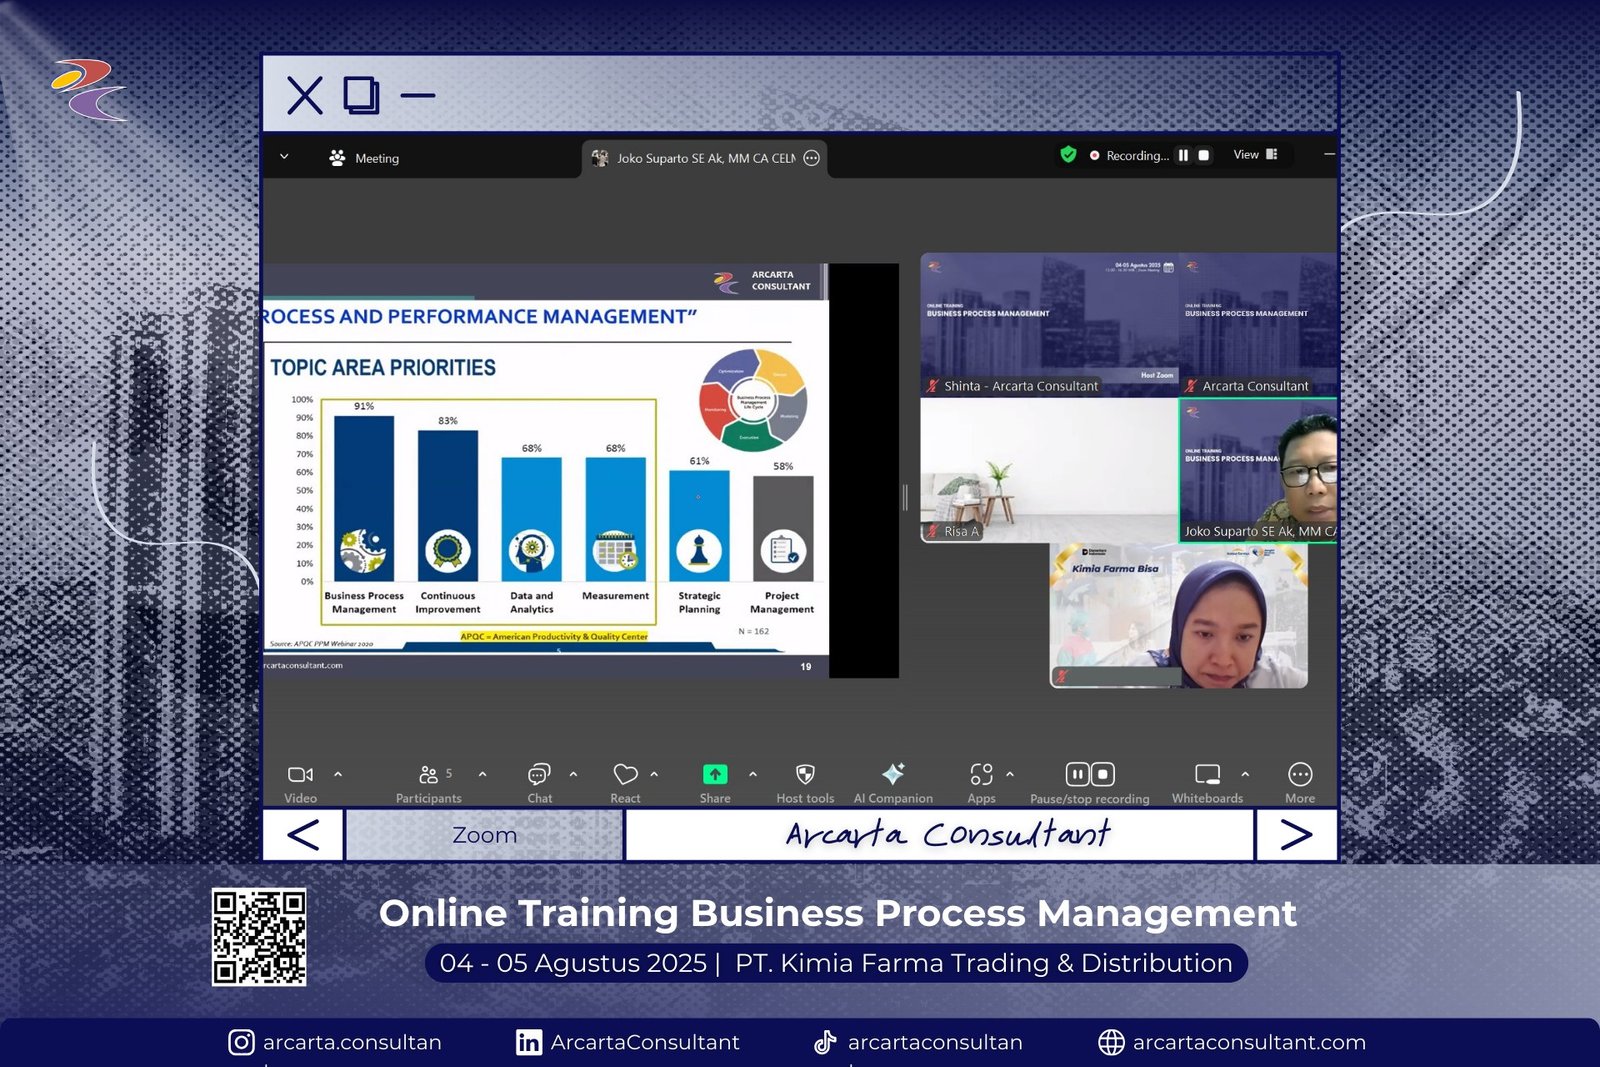Pause the recording in top bar
Viewport: 1600px width, 1067px height.
1183,156
